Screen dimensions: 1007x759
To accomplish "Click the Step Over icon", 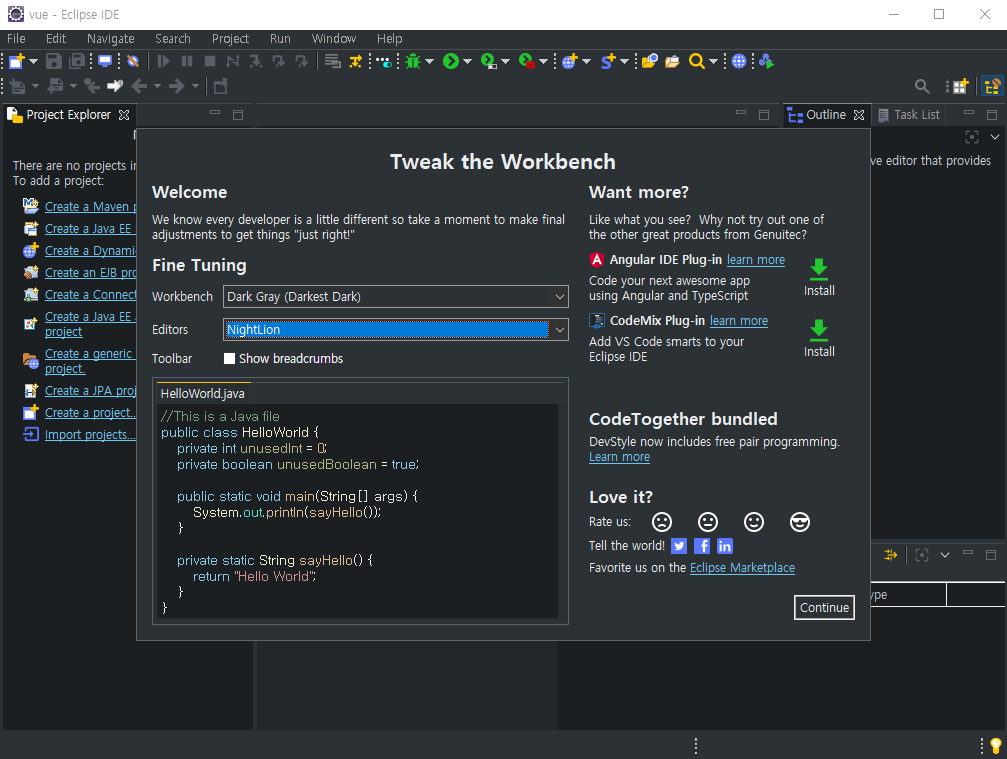I will point(279,62).
